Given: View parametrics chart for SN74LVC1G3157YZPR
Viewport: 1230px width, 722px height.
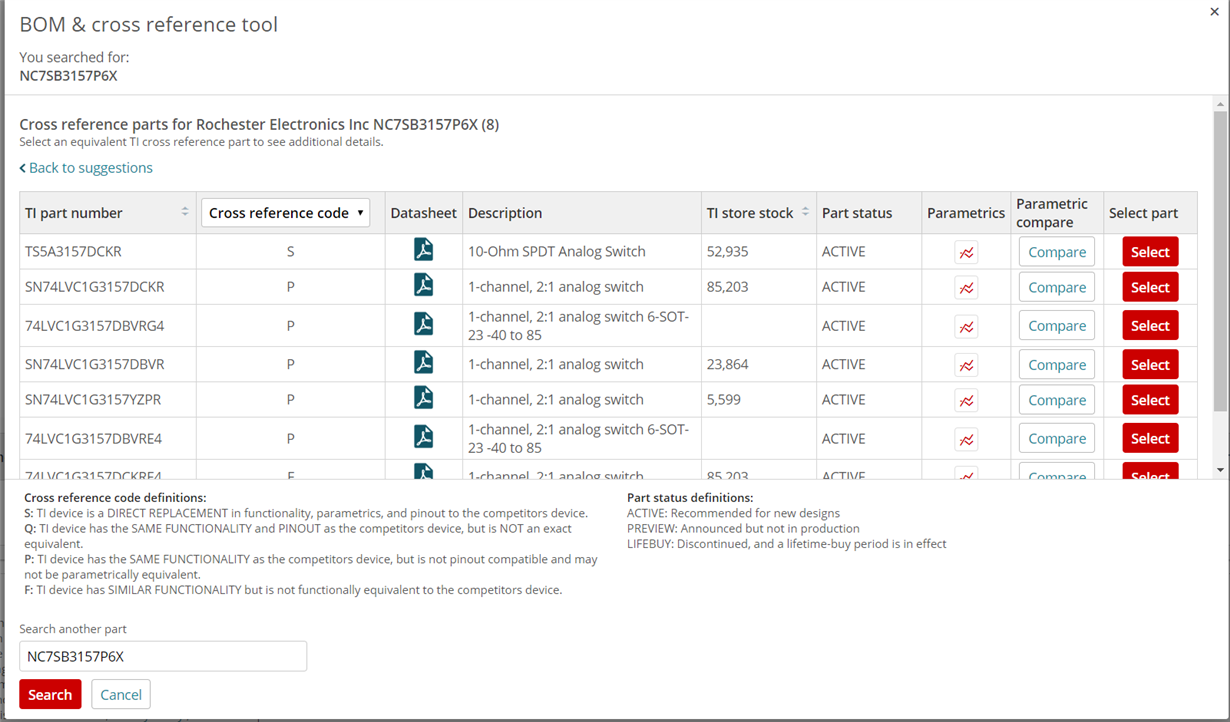Looking at the screenshot, I should click(966, 400).
